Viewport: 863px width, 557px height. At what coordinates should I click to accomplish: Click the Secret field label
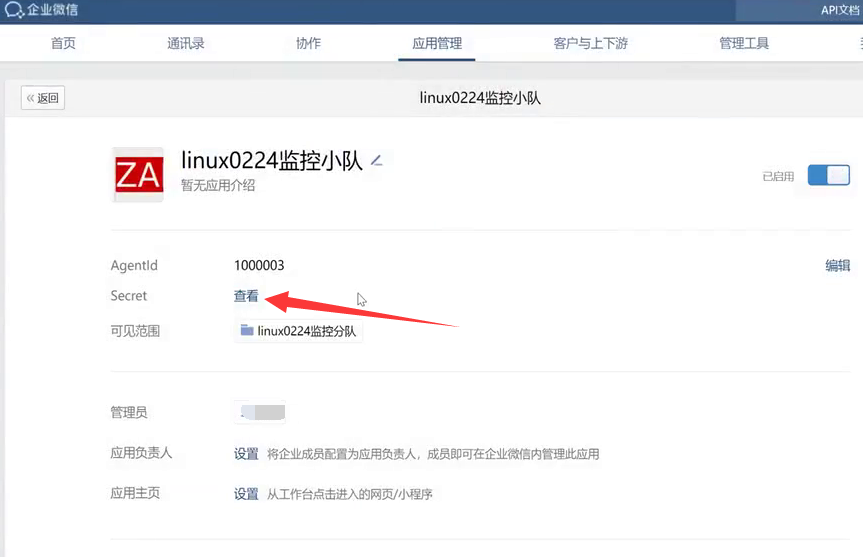[129, 296]
